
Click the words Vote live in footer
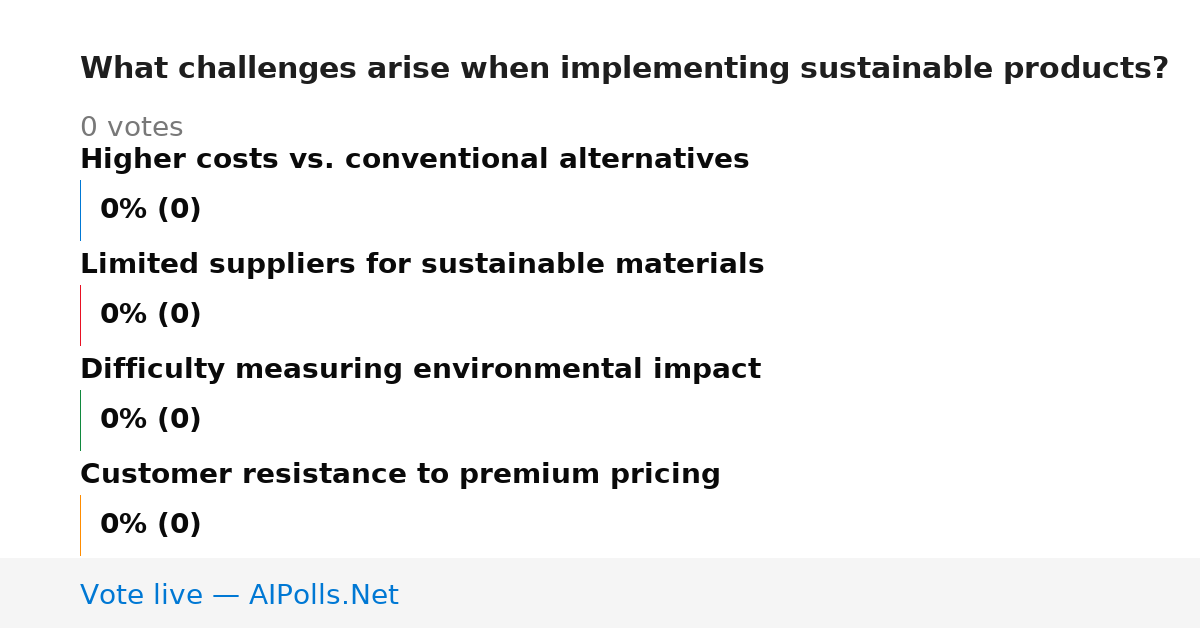[x=141, y=595]
